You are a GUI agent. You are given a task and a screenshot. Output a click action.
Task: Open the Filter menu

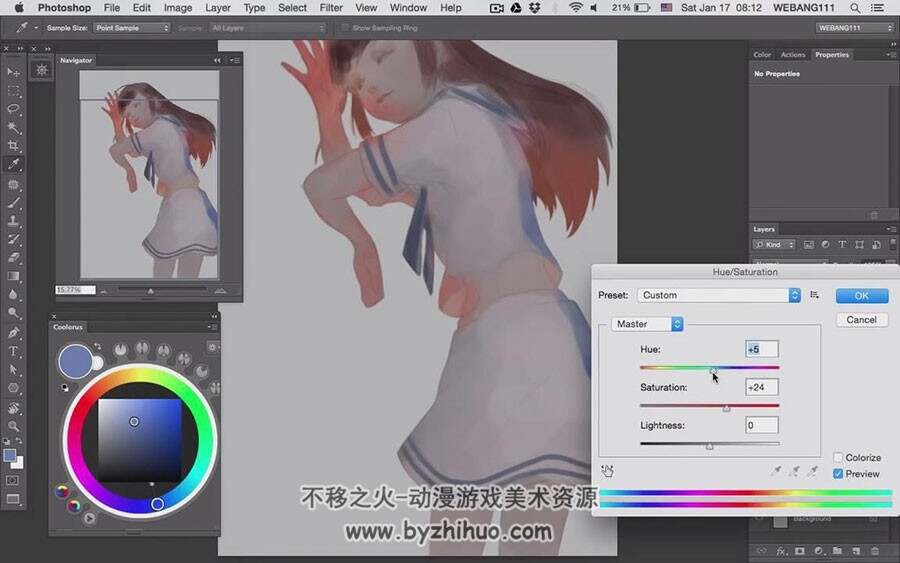click(331, 8)
